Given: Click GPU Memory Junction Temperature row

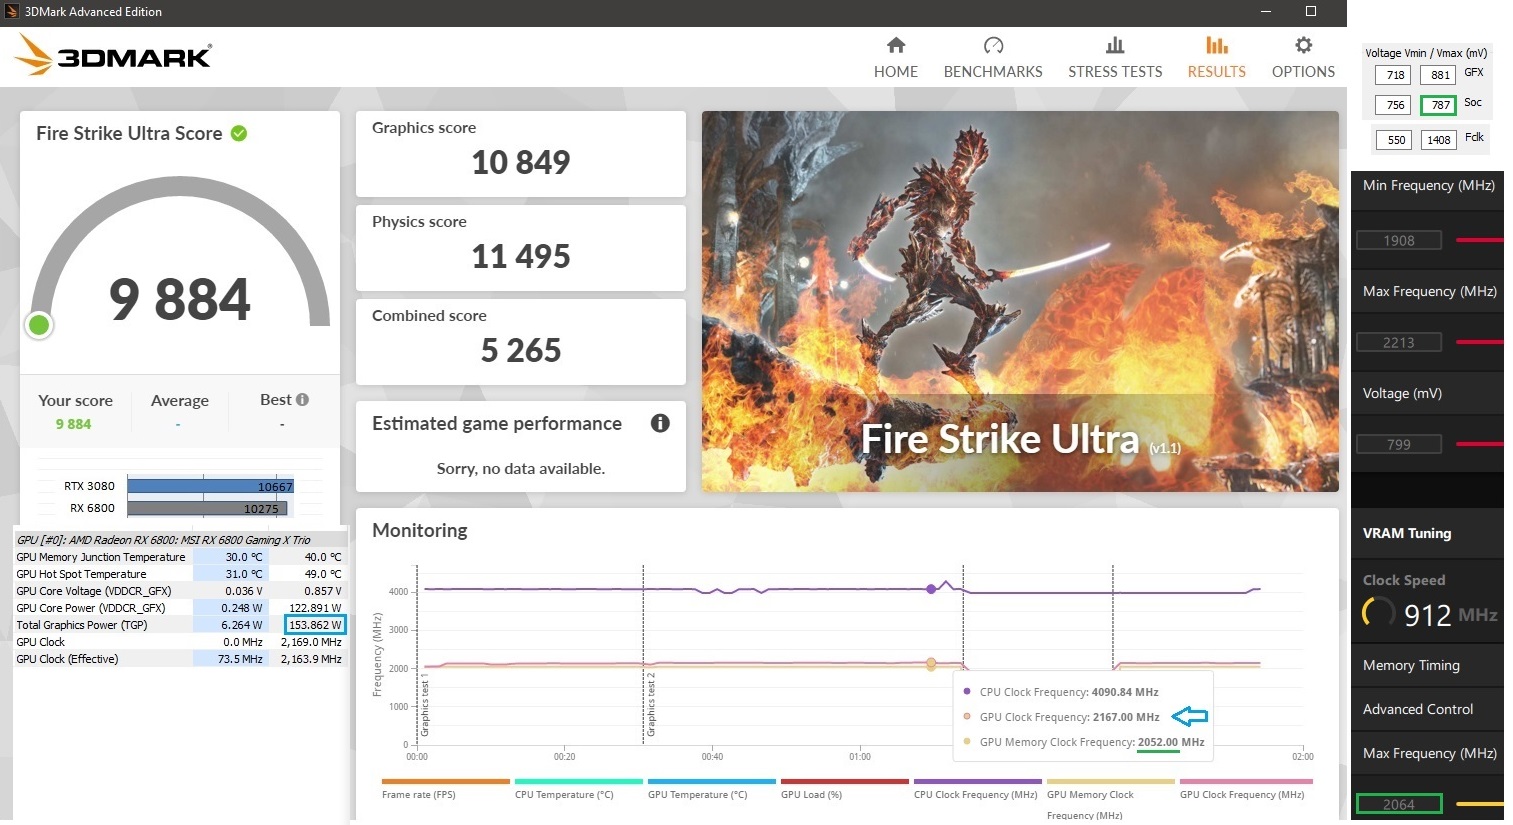Looking at the screenshot, I should [179, 557].
